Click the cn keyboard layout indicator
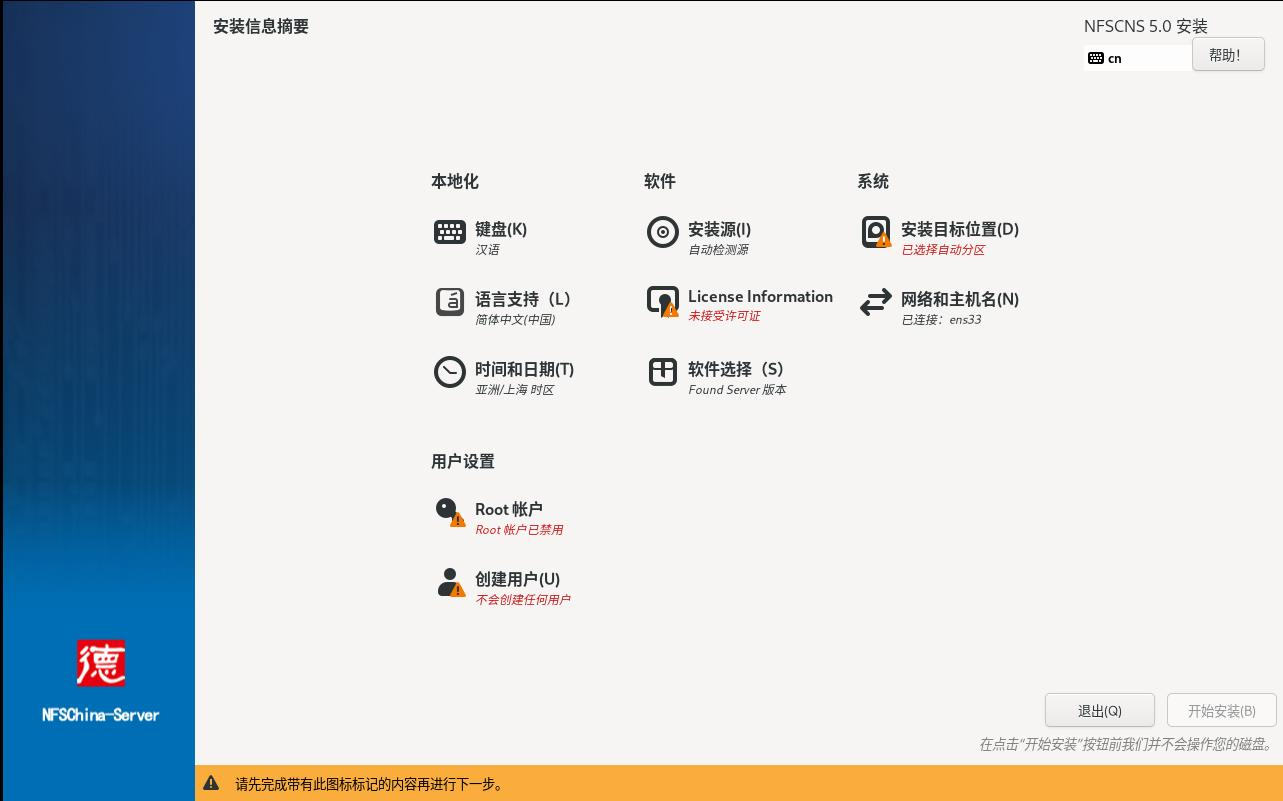This screenshot has width=1283, height=801. click(x=1137, y=58)
